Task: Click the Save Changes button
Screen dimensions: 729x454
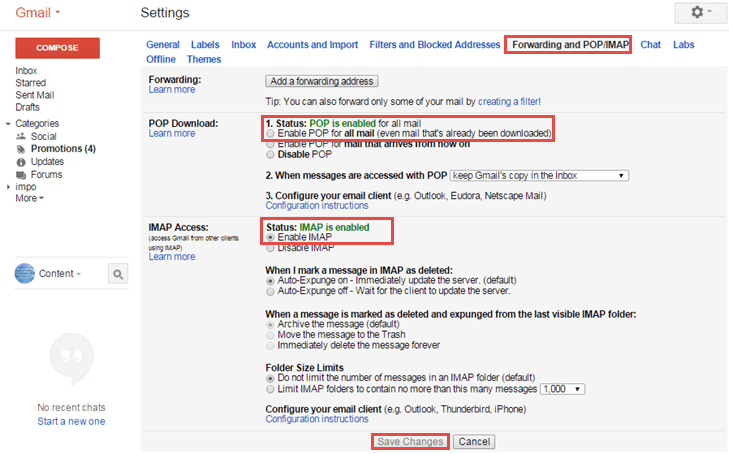Action: click(x=410, y=441)
